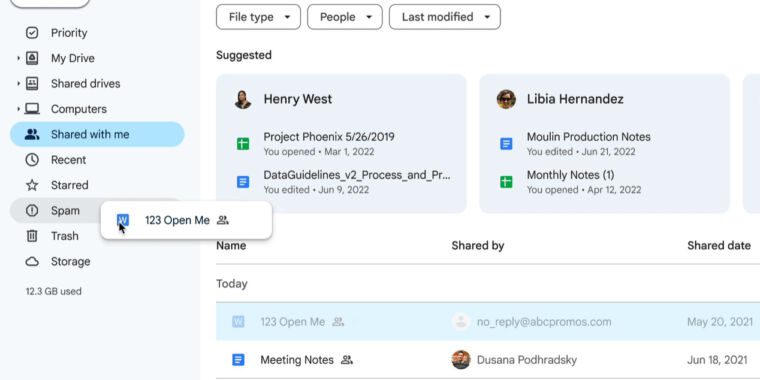The image size is (760, 380).
Task: Open Project Phoenix sheets file icon
Action: coord(243,144)
